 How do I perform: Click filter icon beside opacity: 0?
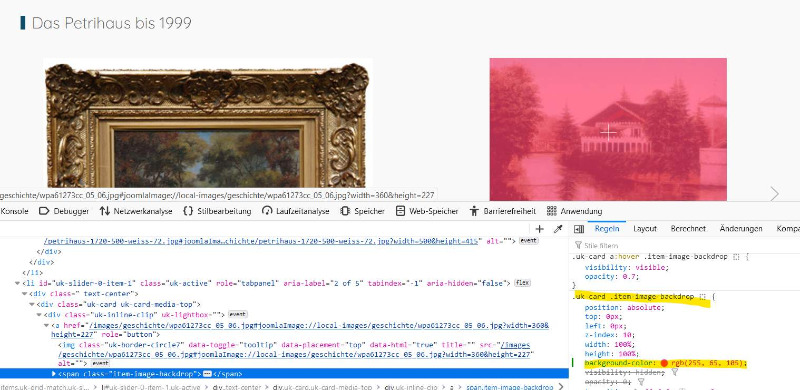point(641,381)
